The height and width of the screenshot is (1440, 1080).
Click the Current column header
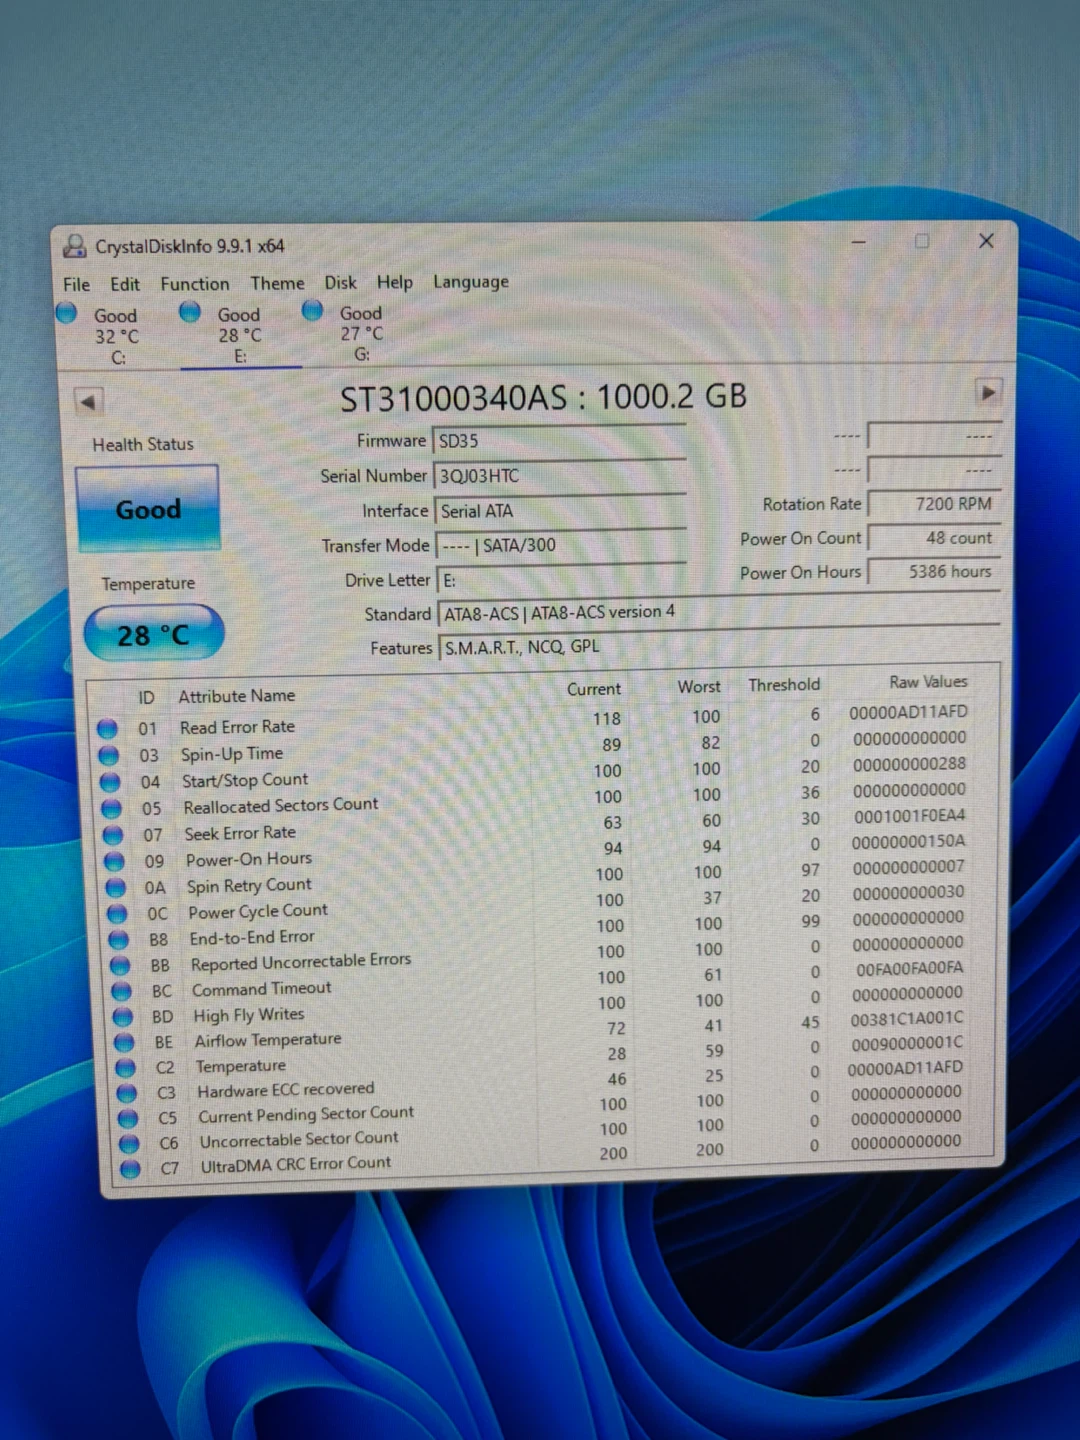[x=594, y=689]
